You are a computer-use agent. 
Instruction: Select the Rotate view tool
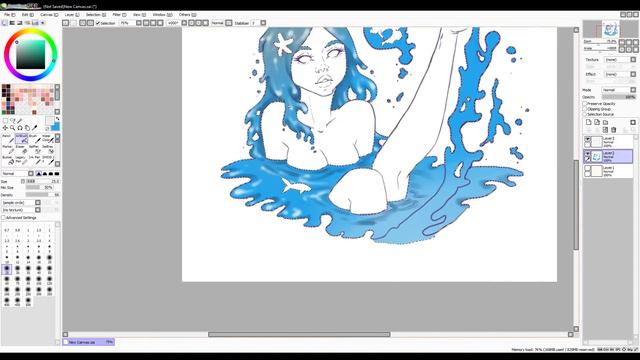click(20, 128)
